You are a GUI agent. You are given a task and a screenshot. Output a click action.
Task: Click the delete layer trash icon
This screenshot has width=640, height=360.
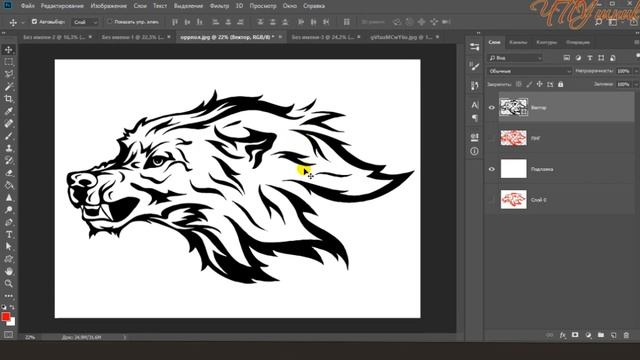[x=626, y=335]
